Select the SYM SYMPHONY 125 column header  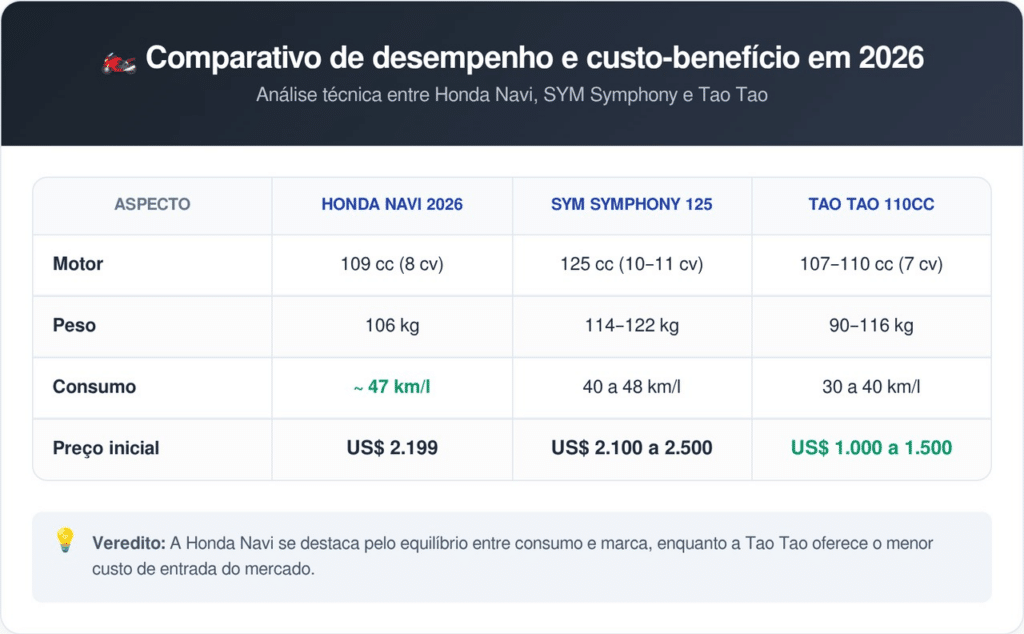click(631, 204)
